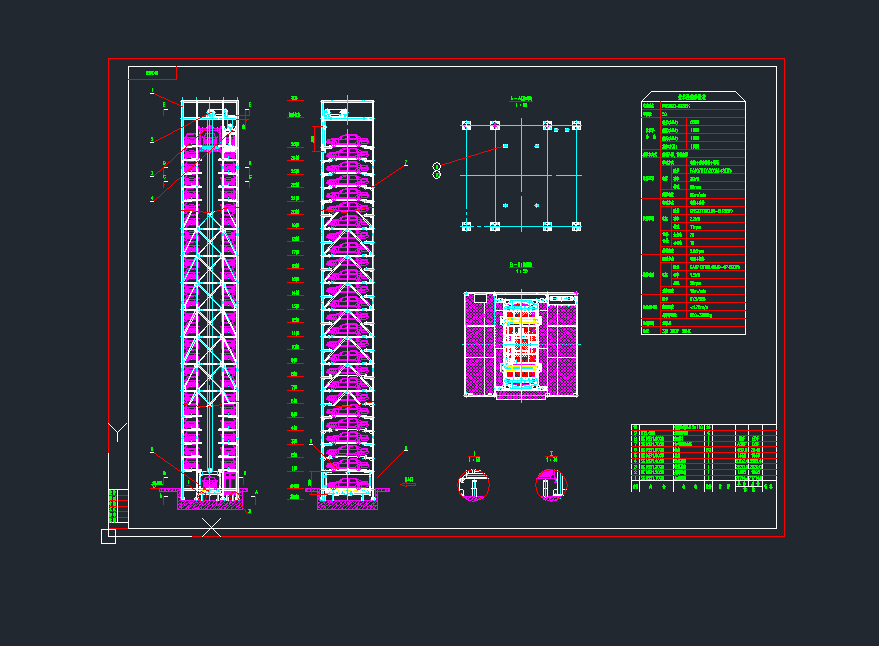Select the double-circle balloon beside column plan
This screenshot has width=879, height=646.
(436, 170)
